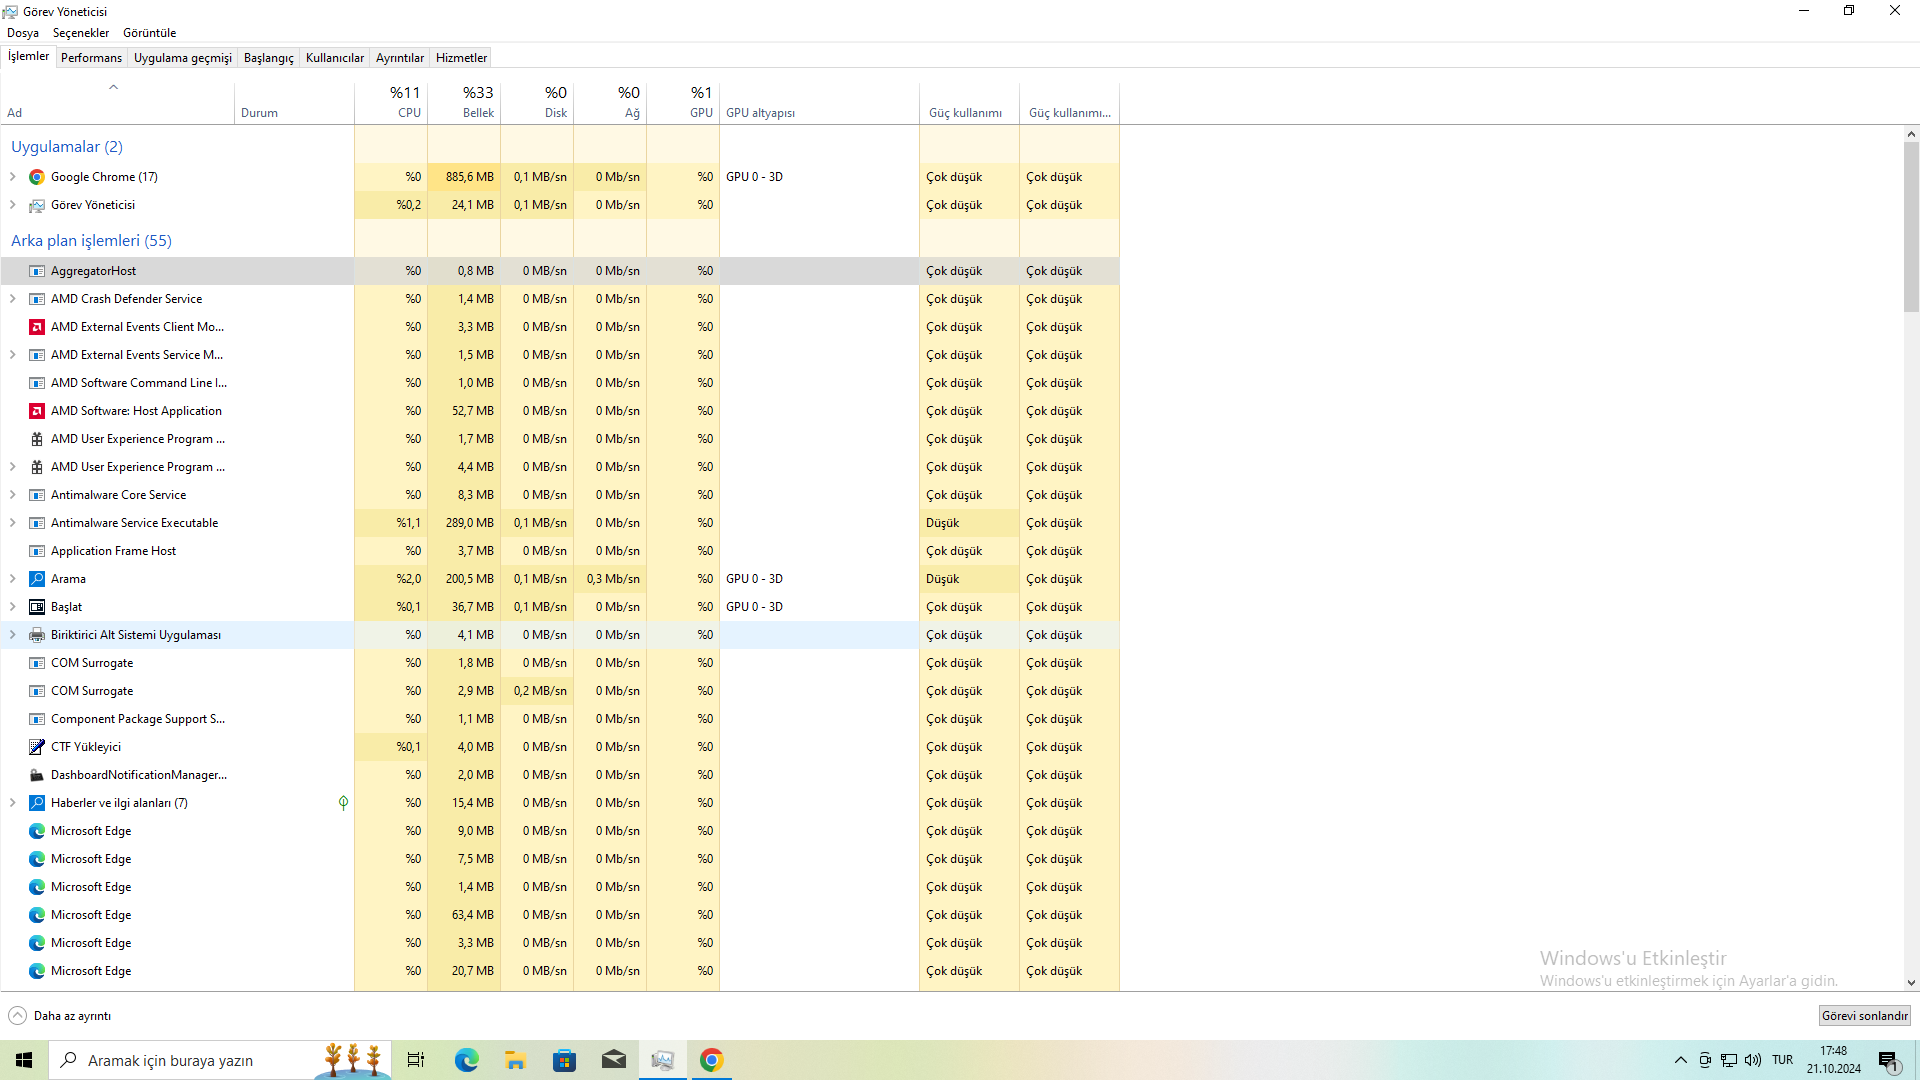Screen dimensions: 1920x1080
Task: Select the Component Package Support row
Action: click(560, 719)
